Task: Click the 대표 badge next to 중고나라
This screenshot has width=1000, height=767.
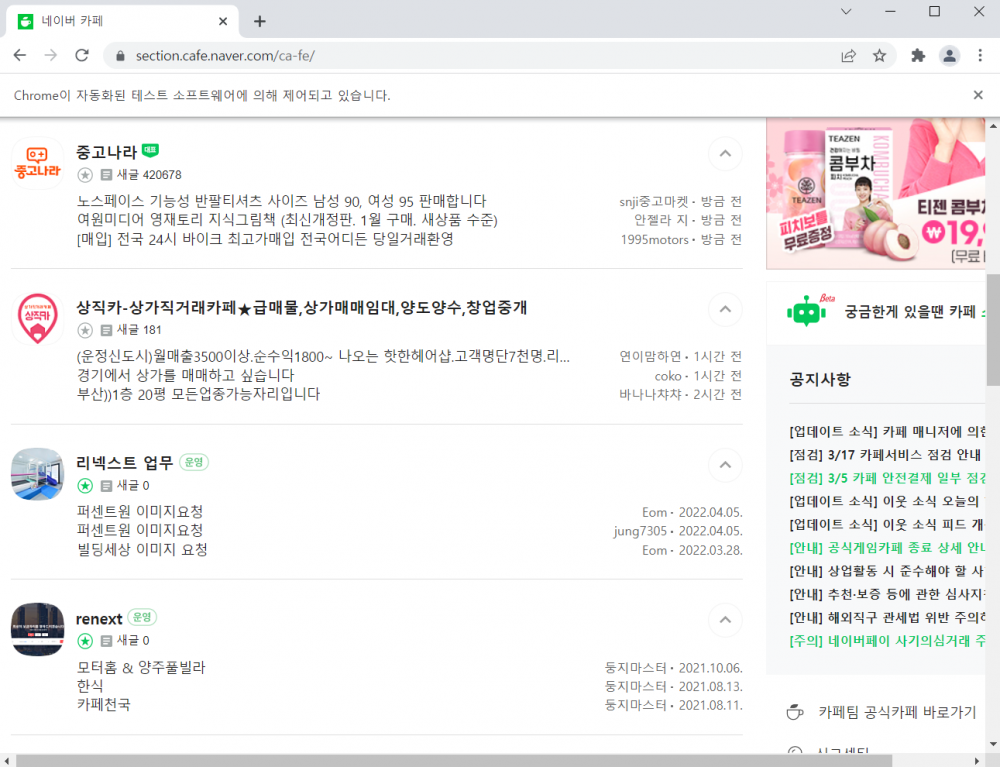Action: 151,150
